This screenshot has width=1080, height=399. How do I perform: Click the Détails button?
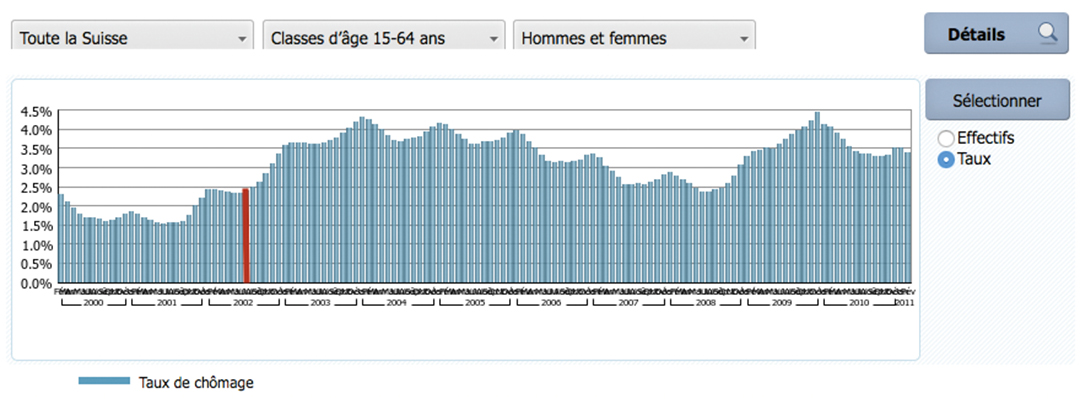[x=996, y=34]
